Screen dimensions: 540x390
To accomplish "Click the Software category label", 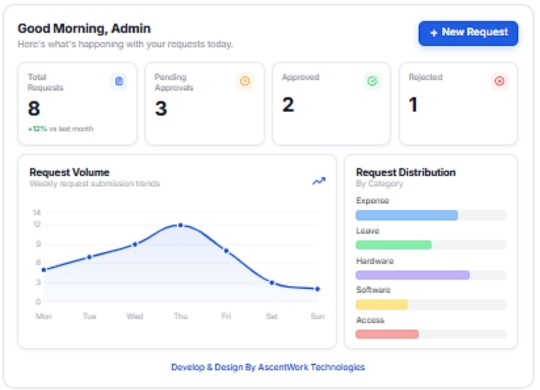I will (x=373, y=290).
